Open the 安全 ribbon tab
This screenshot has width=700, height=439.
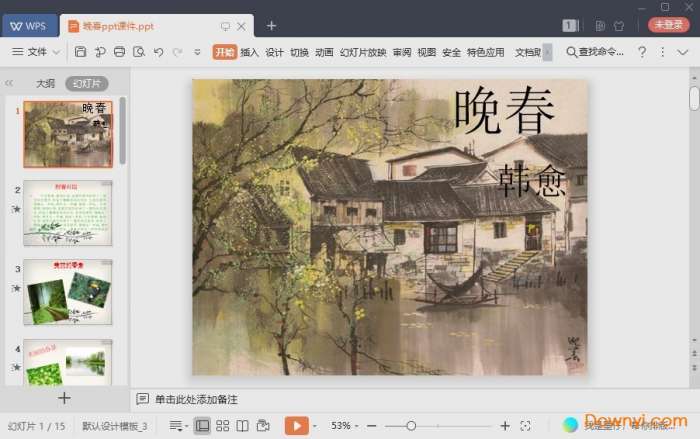[x=451, y=52]
